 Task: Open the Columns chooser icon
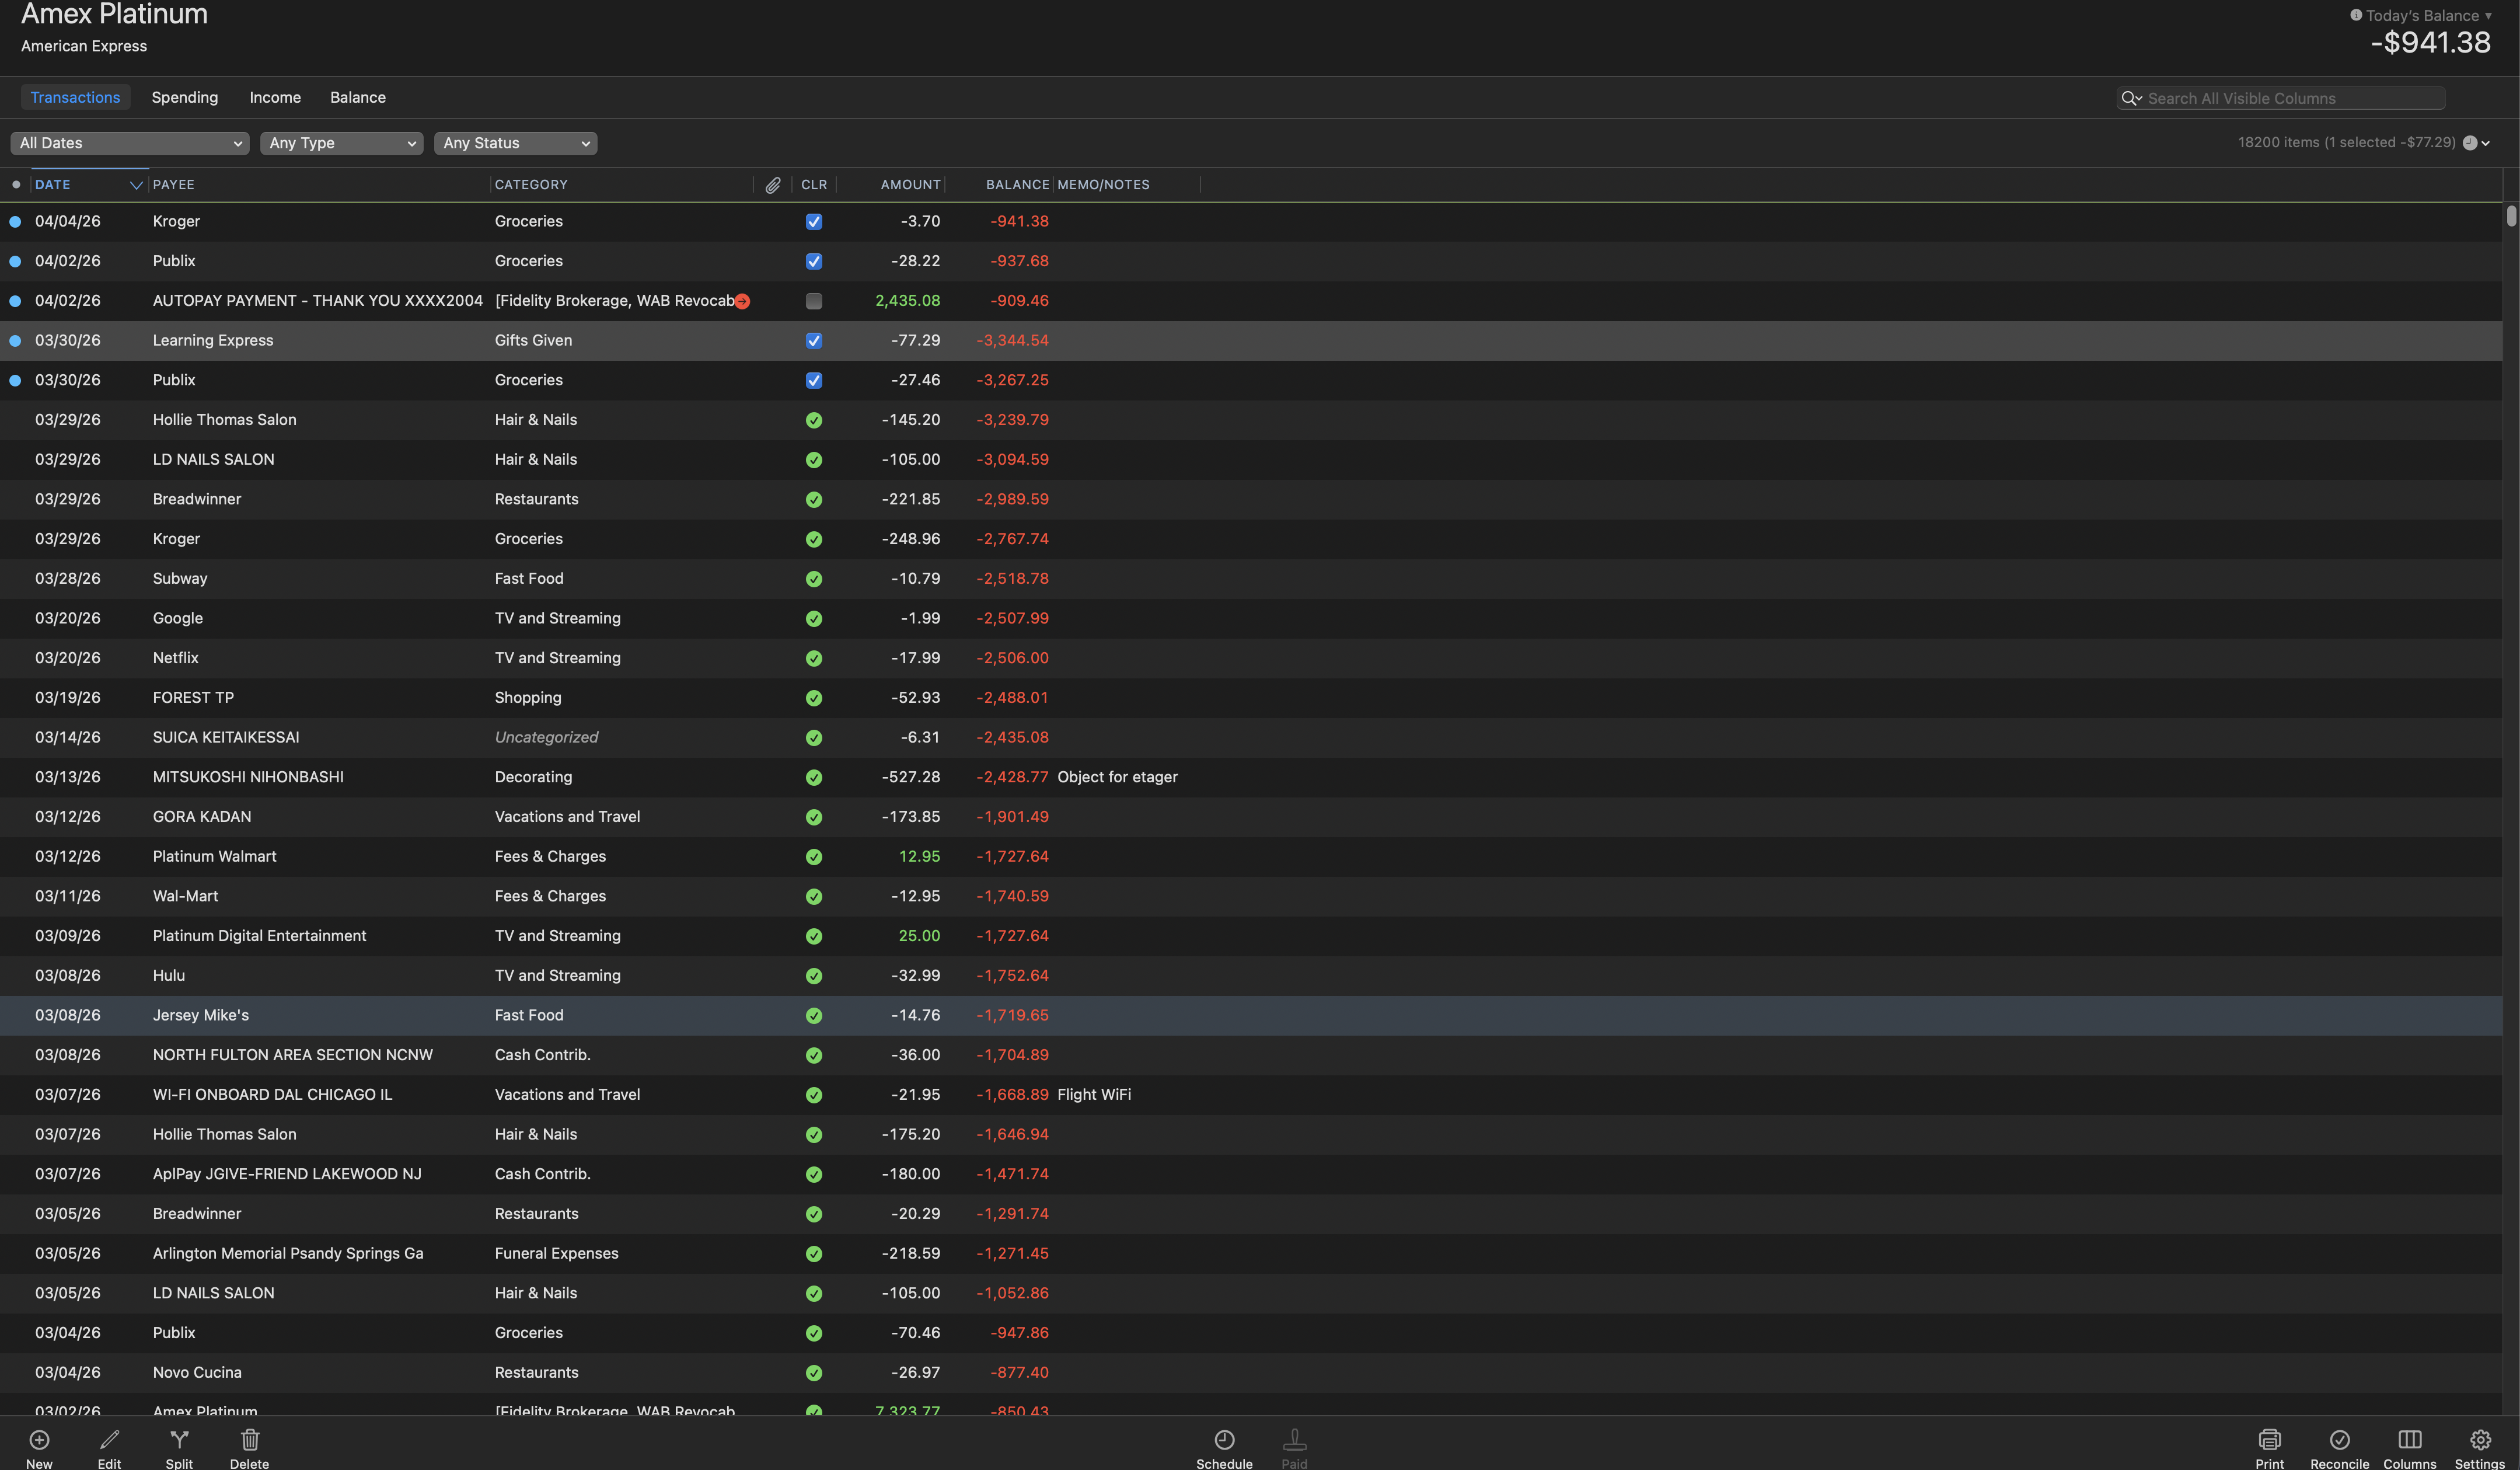click(x=2409, y=1439)
